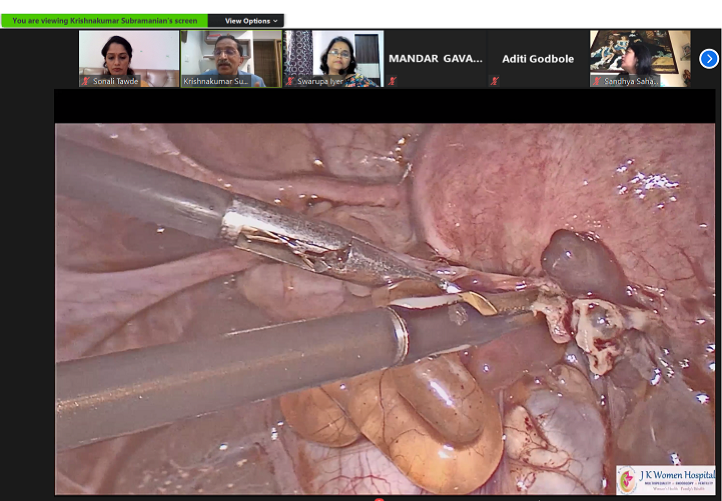Click the J K Women Hospital logo
The image size is (722, 501).
(x=665, y=480)
